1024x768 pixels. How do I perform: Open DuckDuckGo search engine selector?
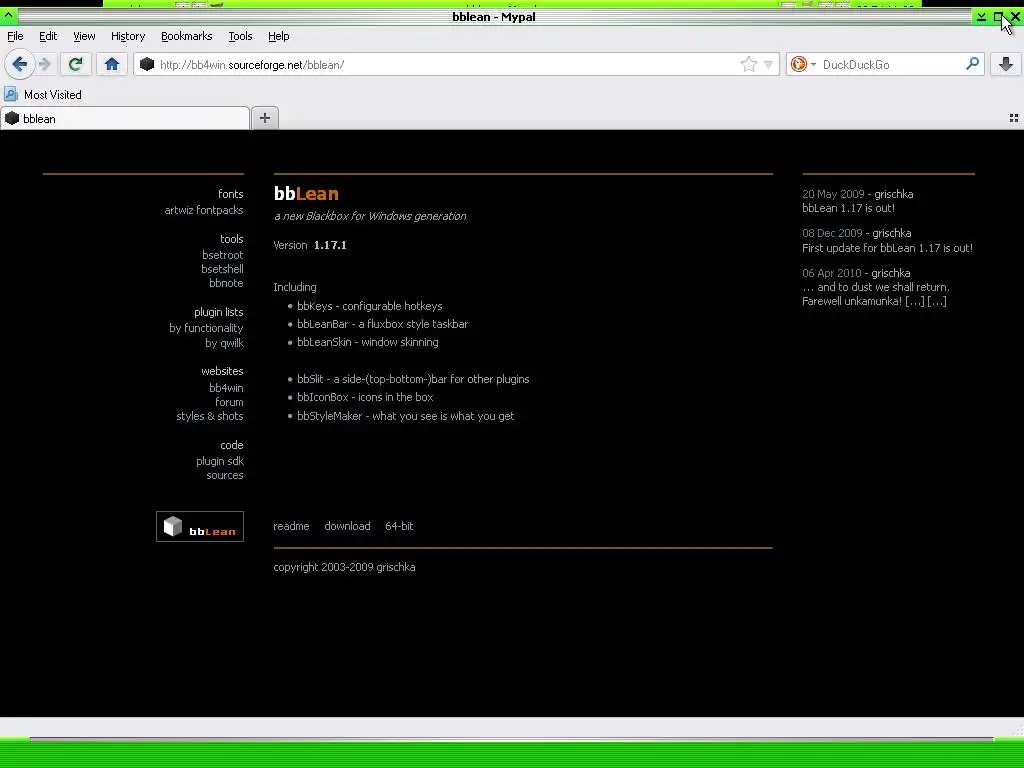(x=803, y=64)
